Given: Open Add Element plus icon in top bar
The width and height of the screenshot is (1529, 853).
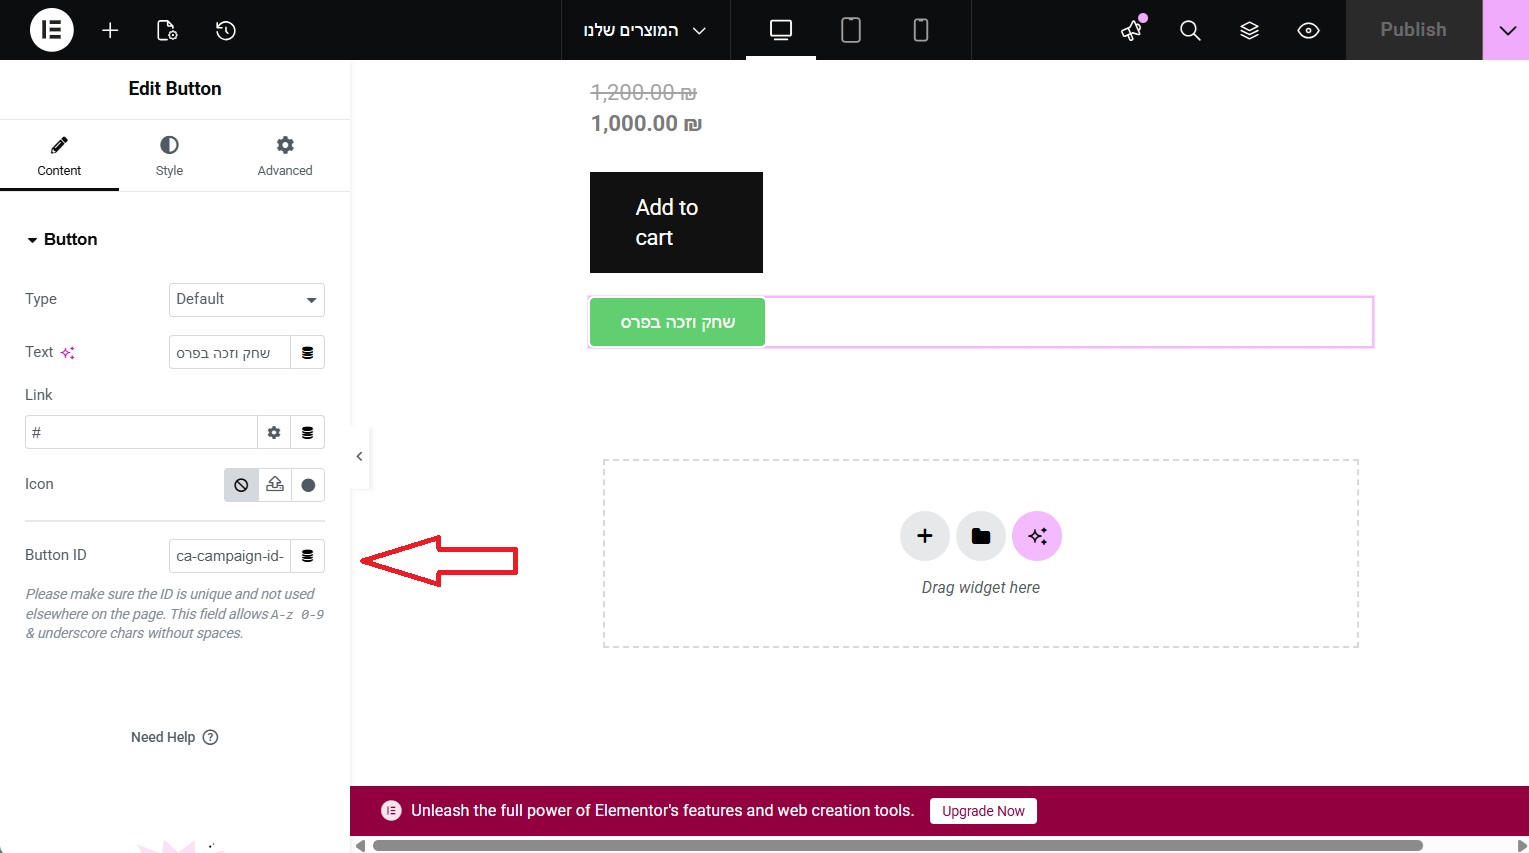Looking at the screenshot, I should click(110, 30).
